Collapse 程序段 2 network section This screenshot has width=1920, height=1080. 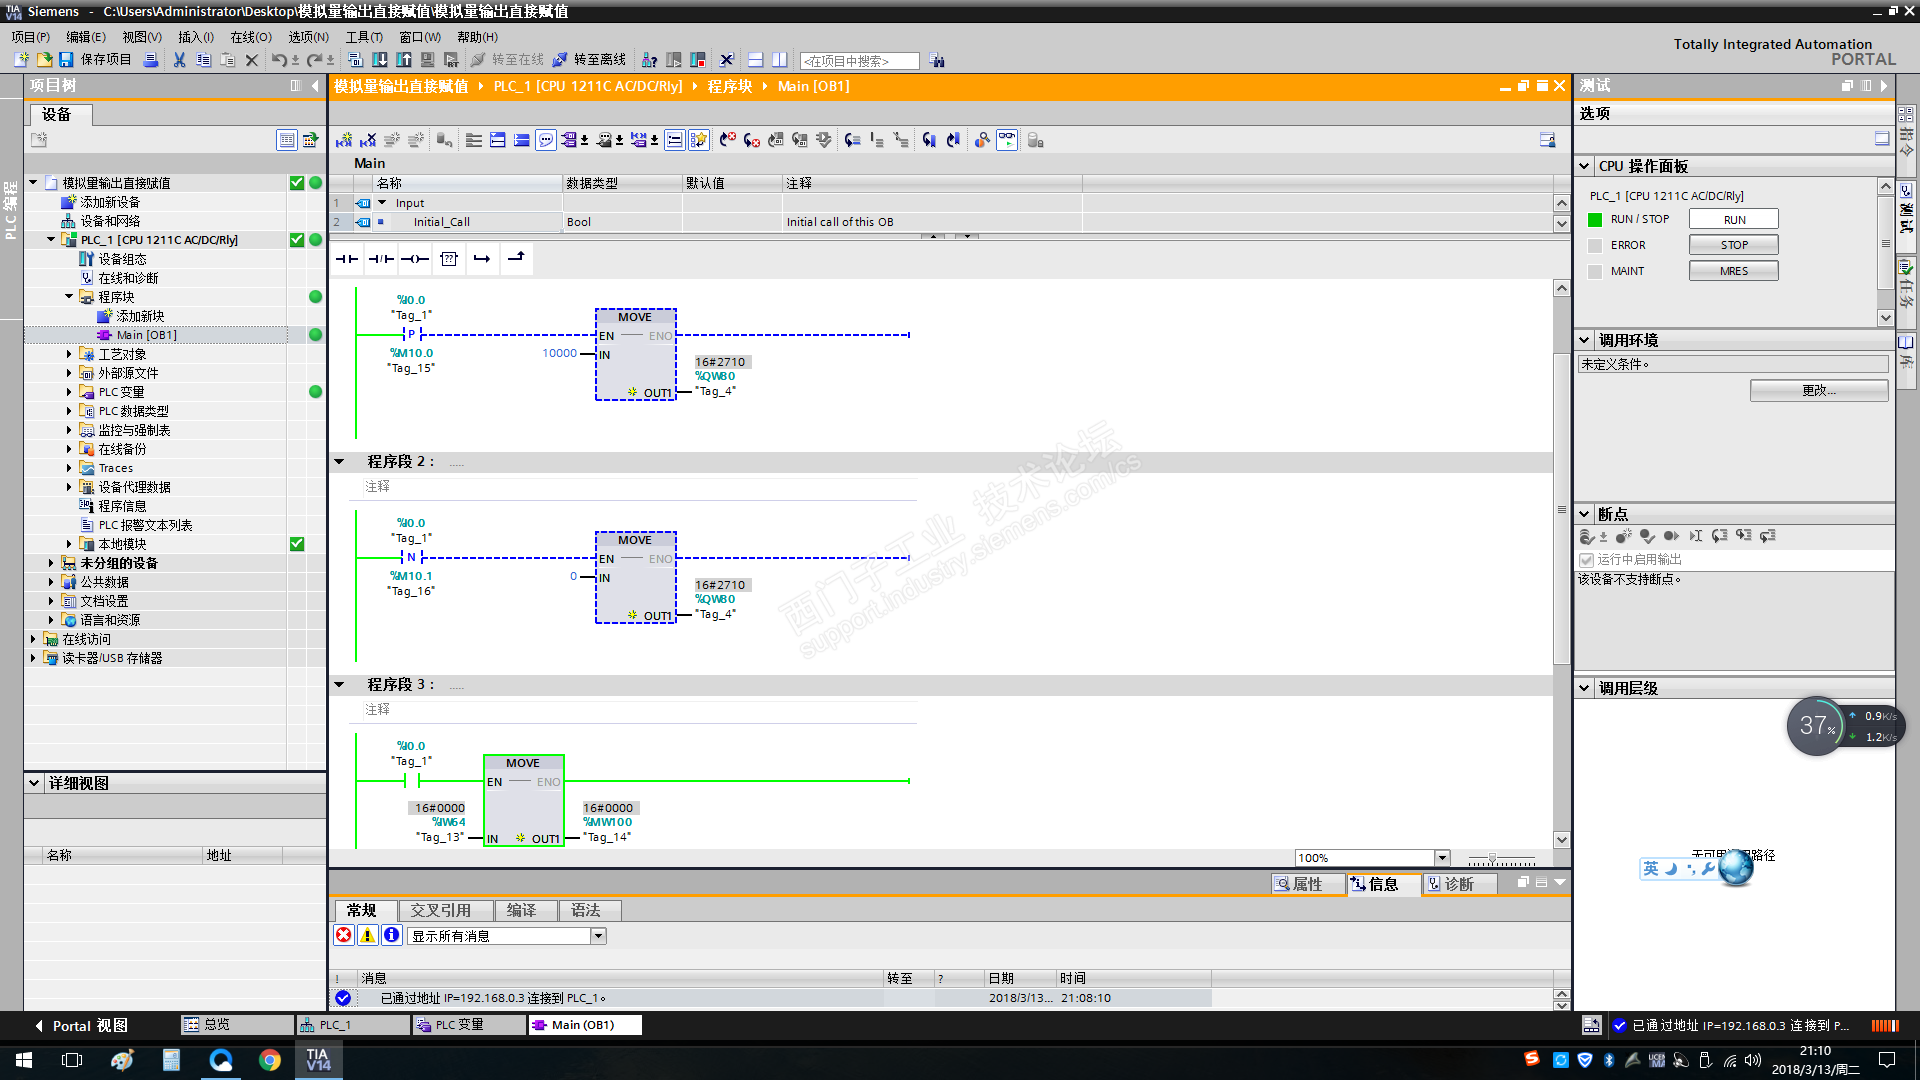339,461
